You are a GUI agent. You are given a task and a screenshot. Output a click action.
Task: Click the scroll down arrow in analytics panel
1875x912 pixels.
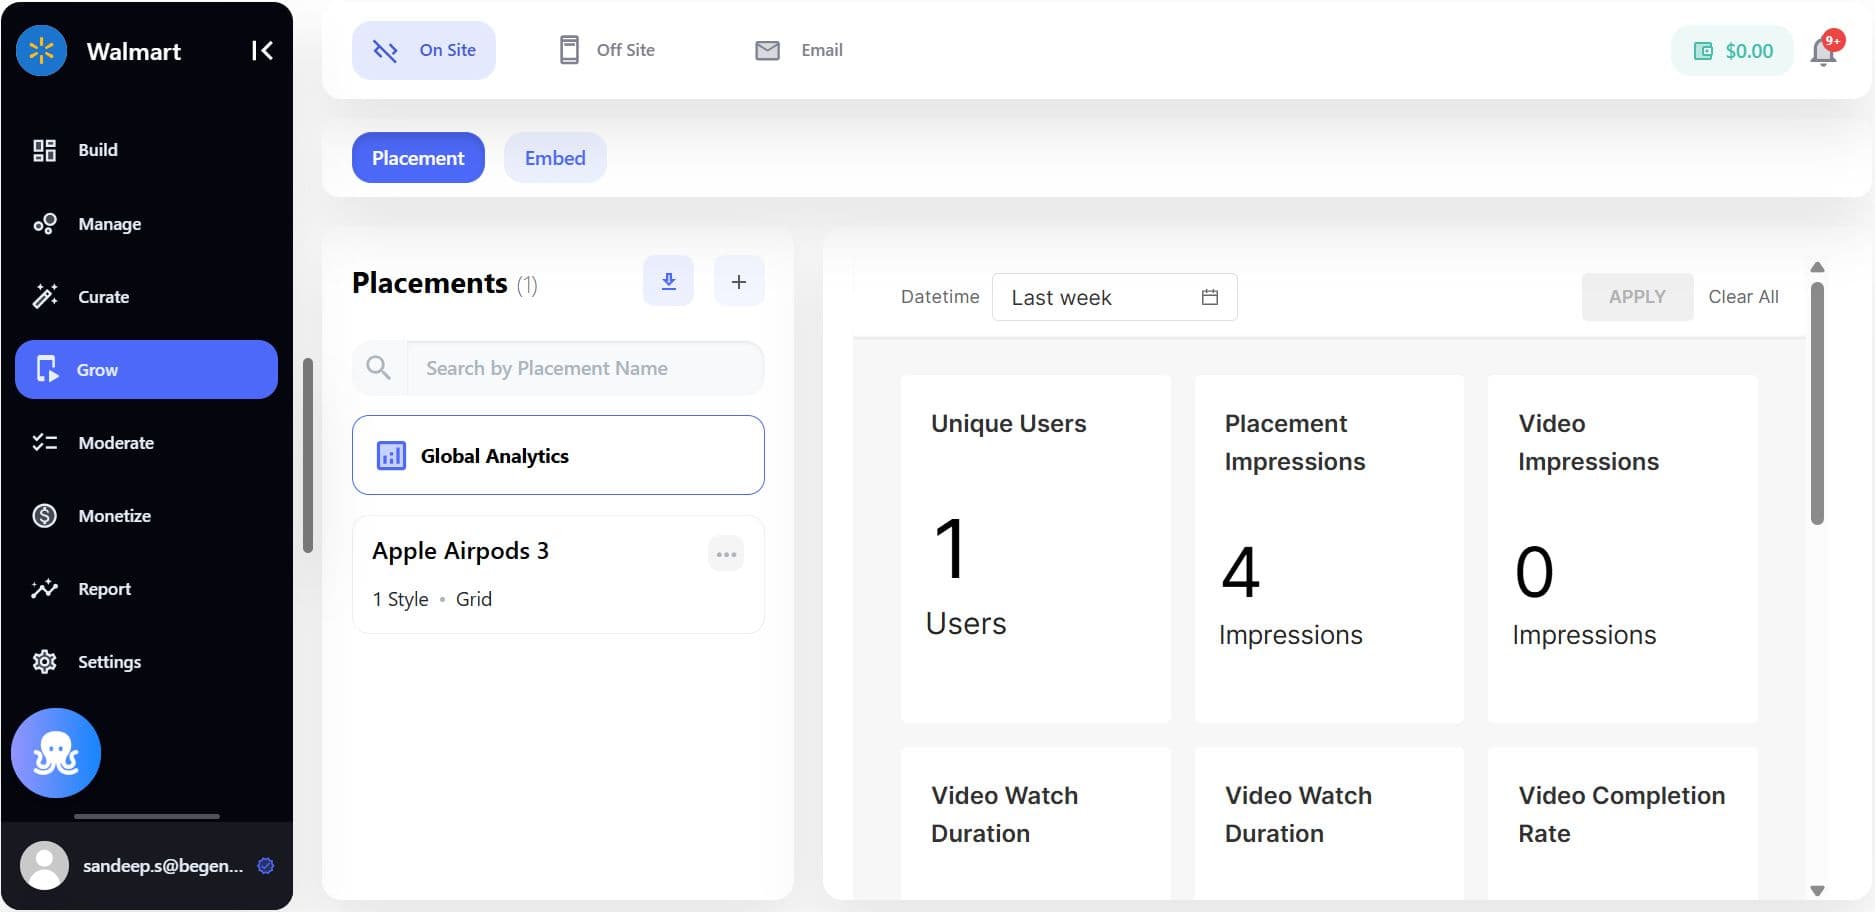[x=1817, y=890]
